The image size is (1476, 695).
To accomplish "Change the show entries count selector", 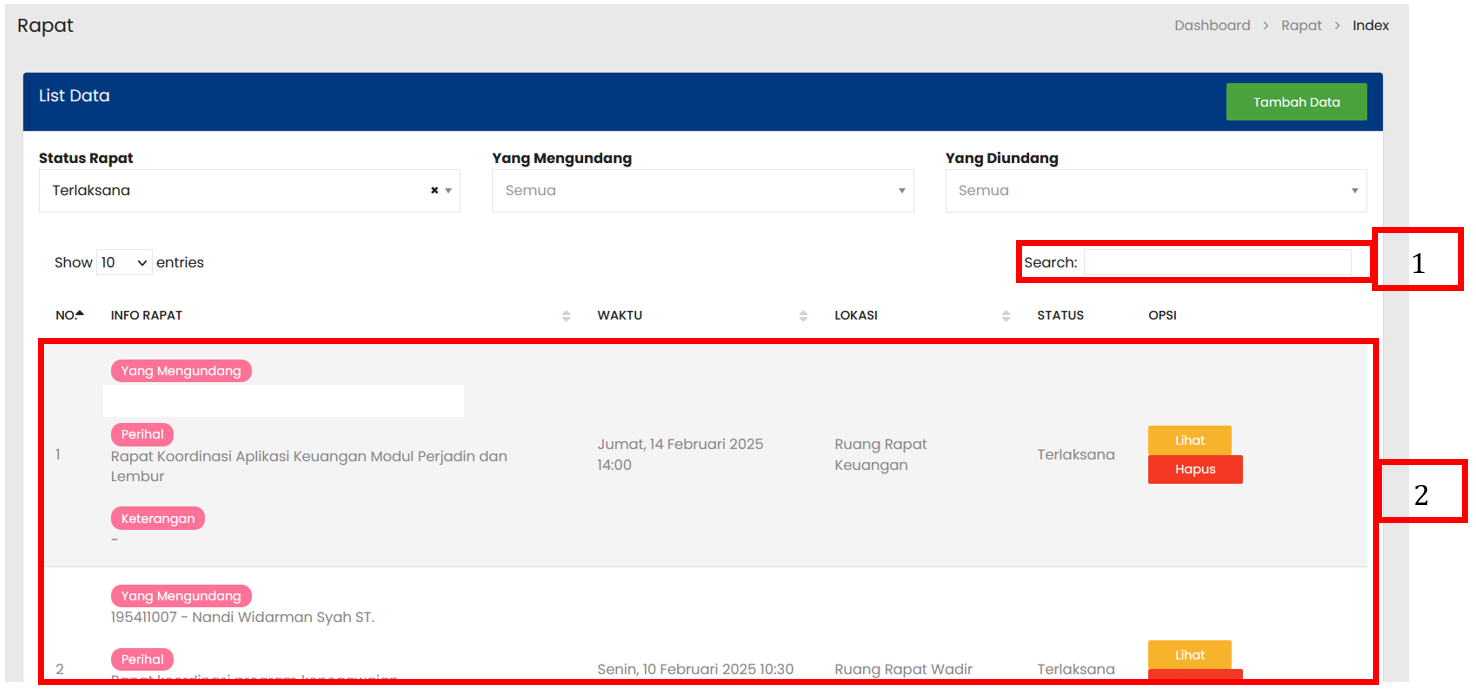I will coord(124,263).
